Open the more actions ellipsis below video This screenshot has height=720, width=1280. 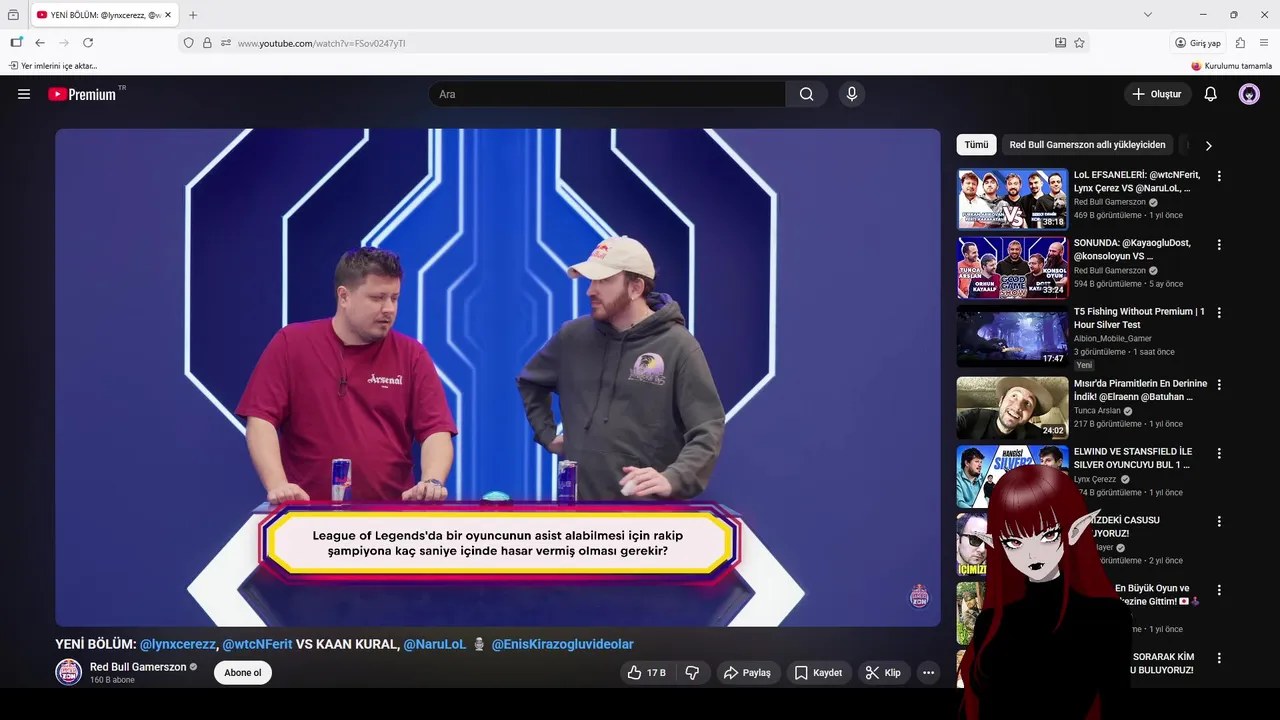click(928, 673)
